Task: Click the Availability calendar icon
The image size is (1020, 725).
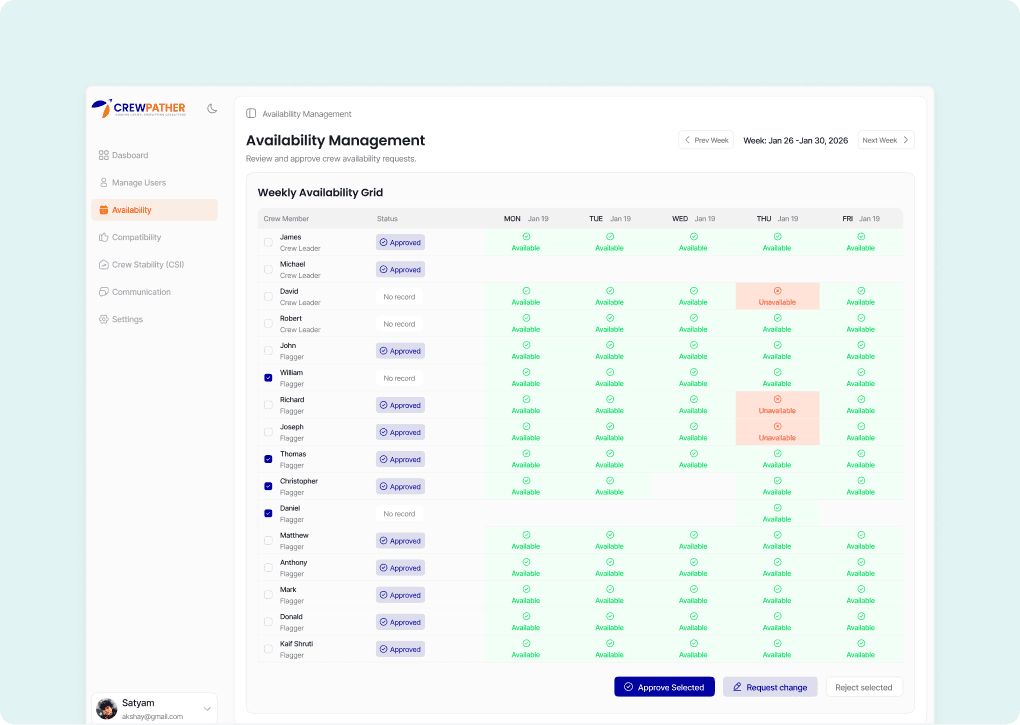Action: (104, 210)
